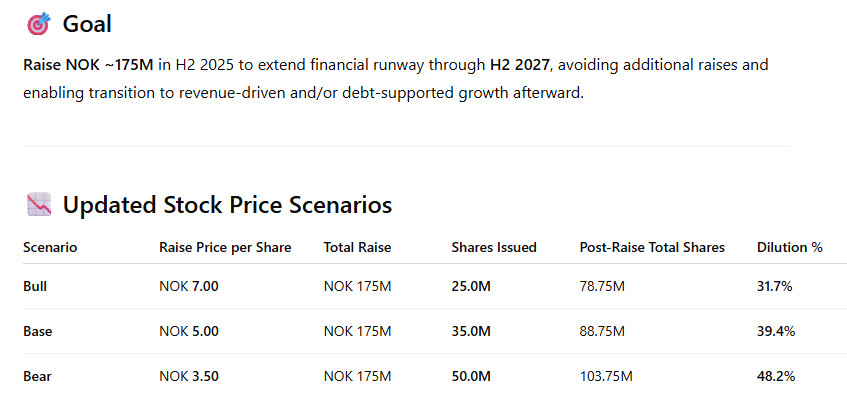
Task: Click the Dilution % column header
Action: pyautogui.click(x=790, y=247)
